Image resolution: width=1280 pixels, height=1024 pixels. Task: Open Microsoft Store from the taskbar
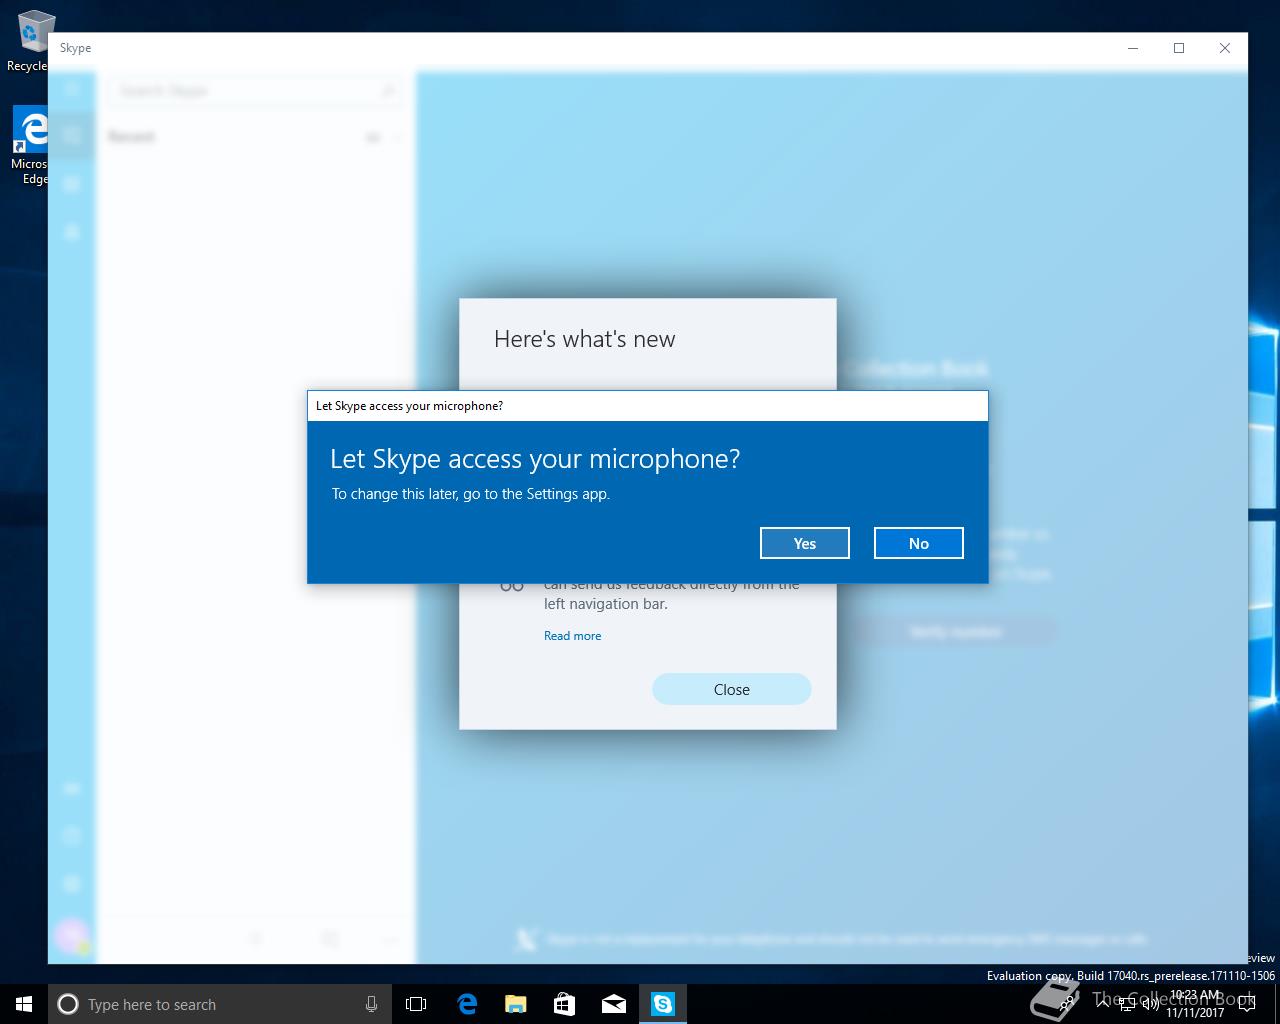tap(565, 1004)
